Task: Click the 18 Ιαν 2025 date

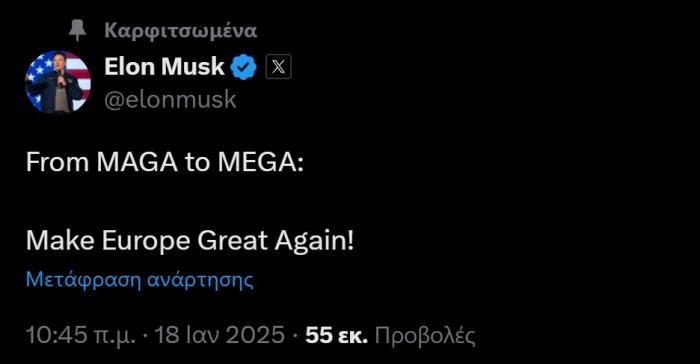Action: 219,335
